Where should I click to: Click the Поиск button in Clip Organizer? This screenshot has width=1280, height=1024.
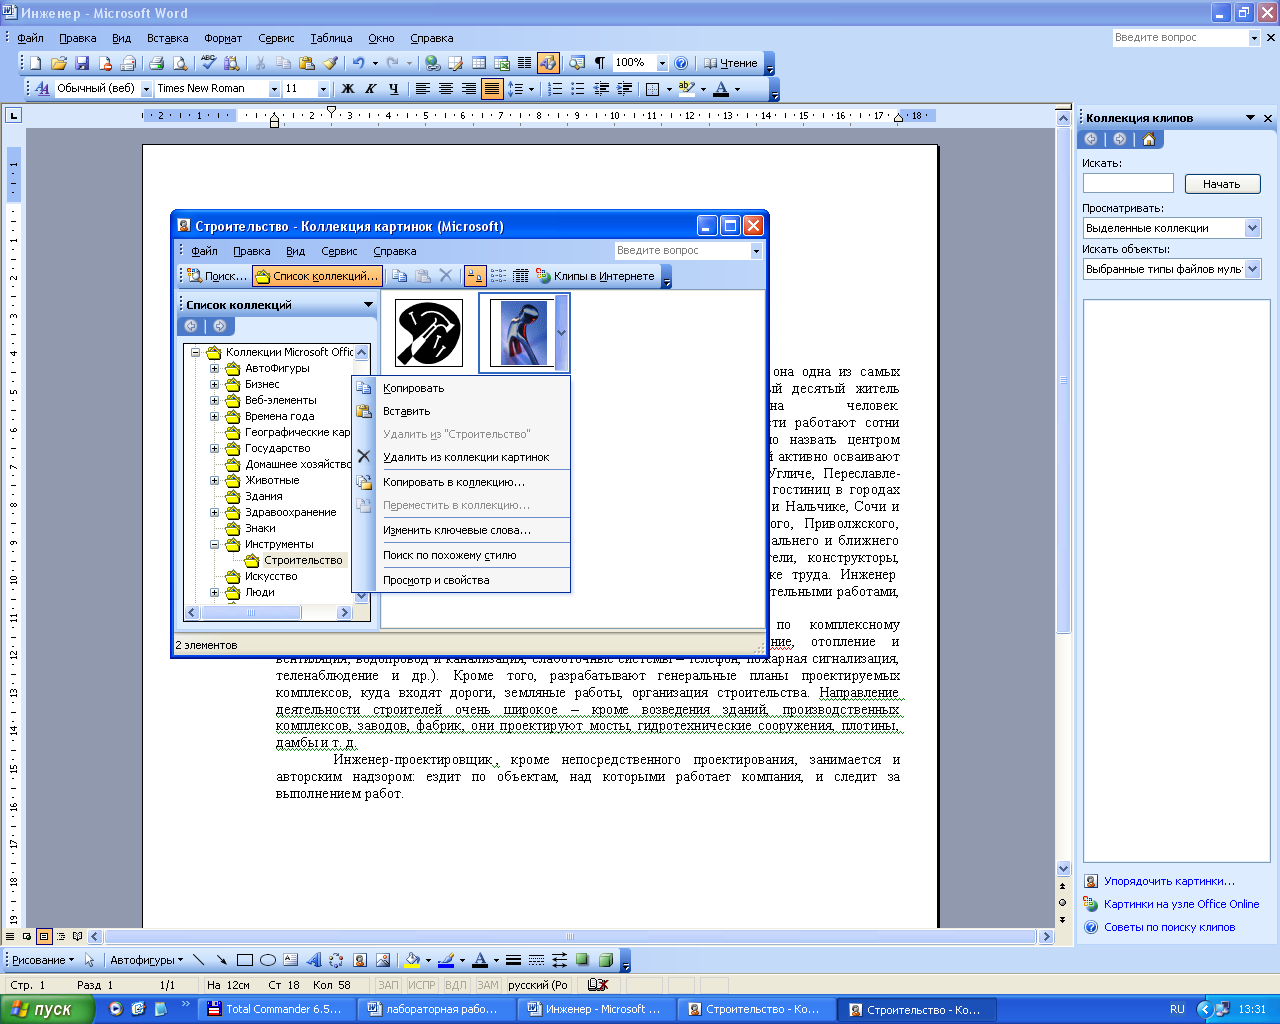(218, 276)
